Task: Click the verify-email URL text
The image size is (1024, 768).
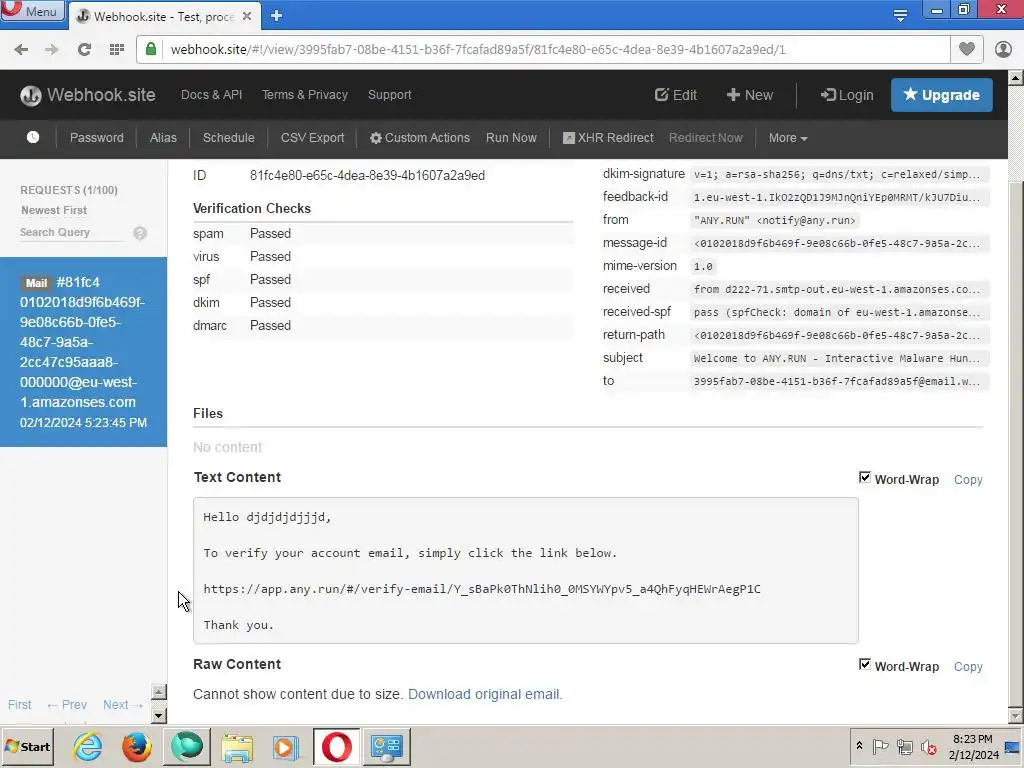Action: tap(482, 589)
